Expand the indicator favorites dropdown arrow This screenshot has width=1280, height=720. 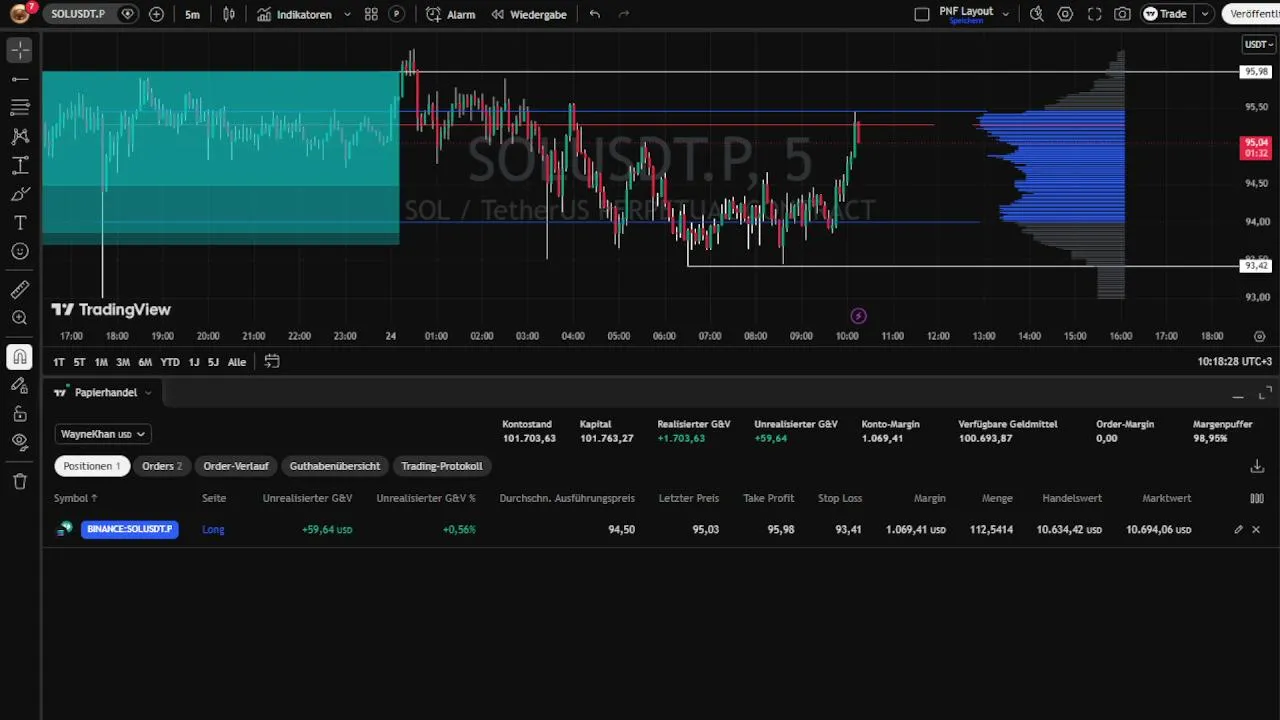coord(347,14)
